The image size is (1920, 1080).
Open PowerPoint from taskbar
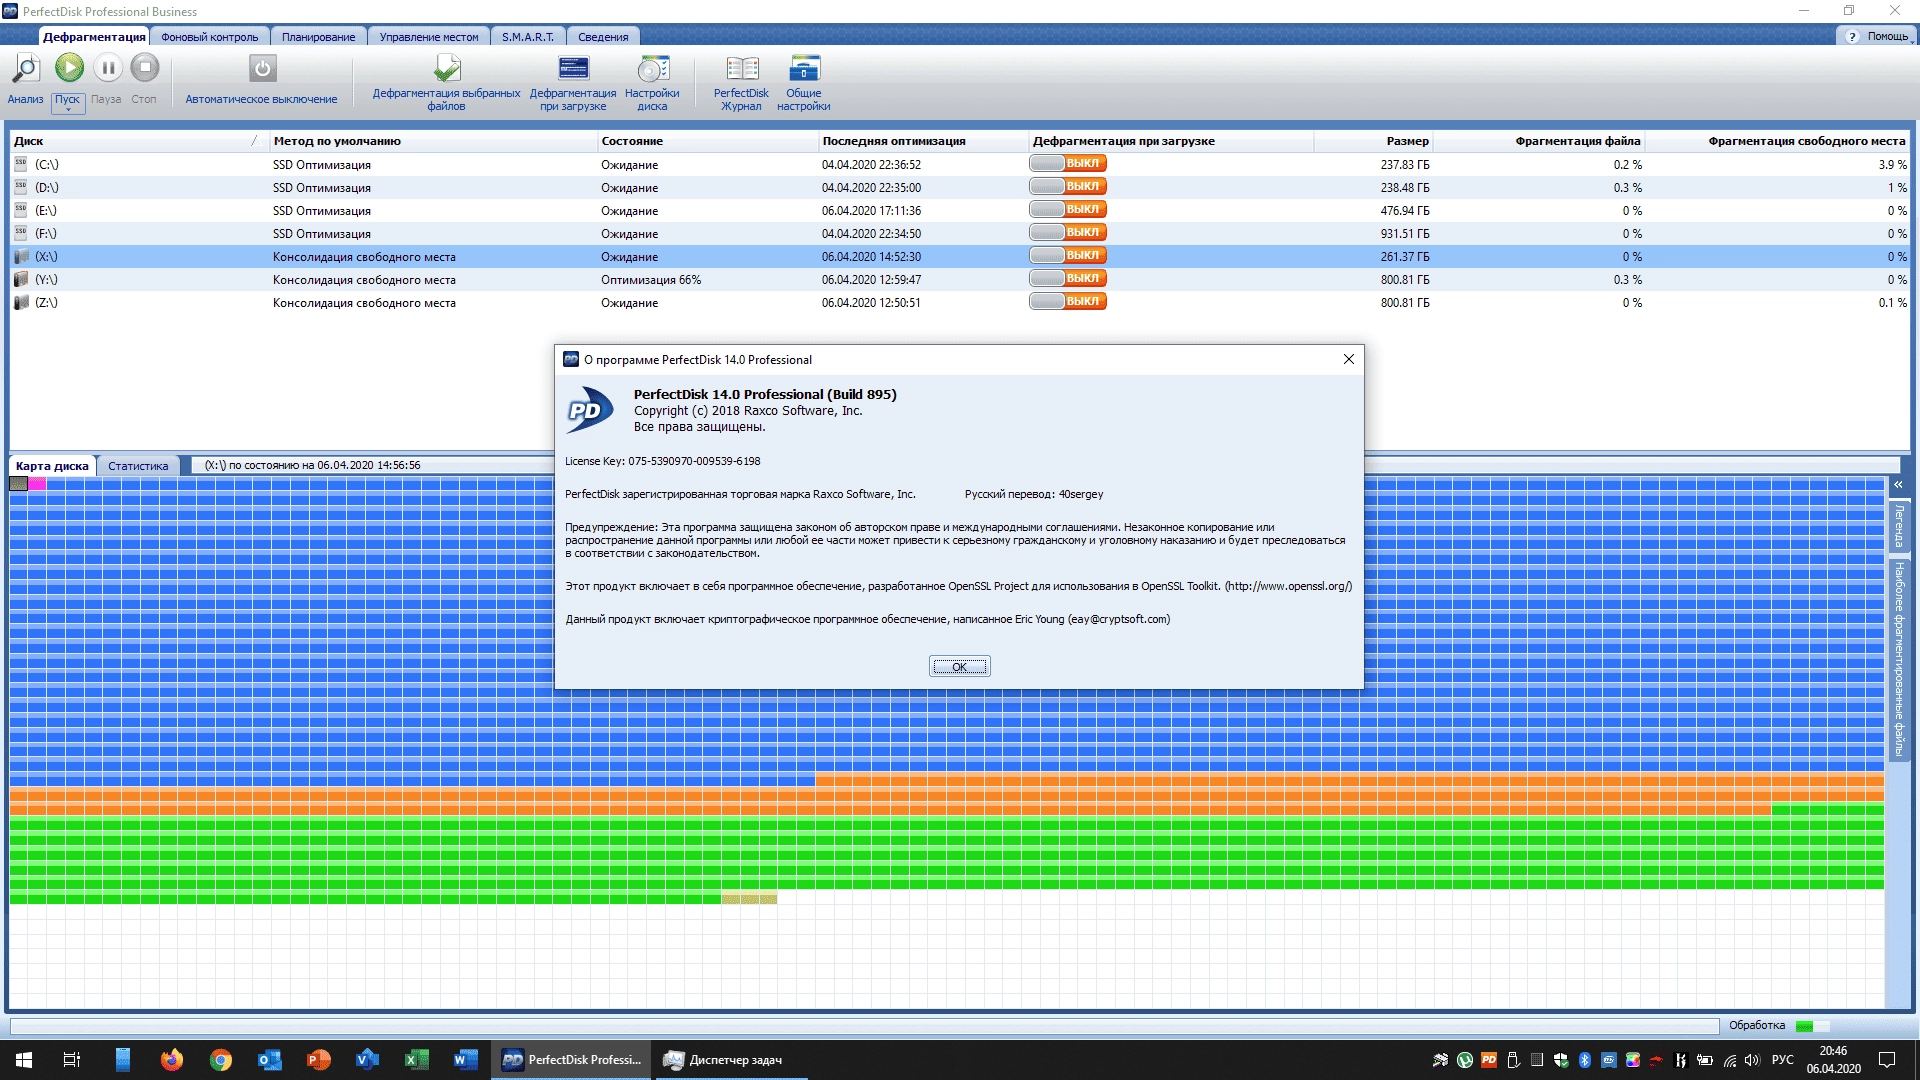pyautogui.click(x=318, y=1060)
